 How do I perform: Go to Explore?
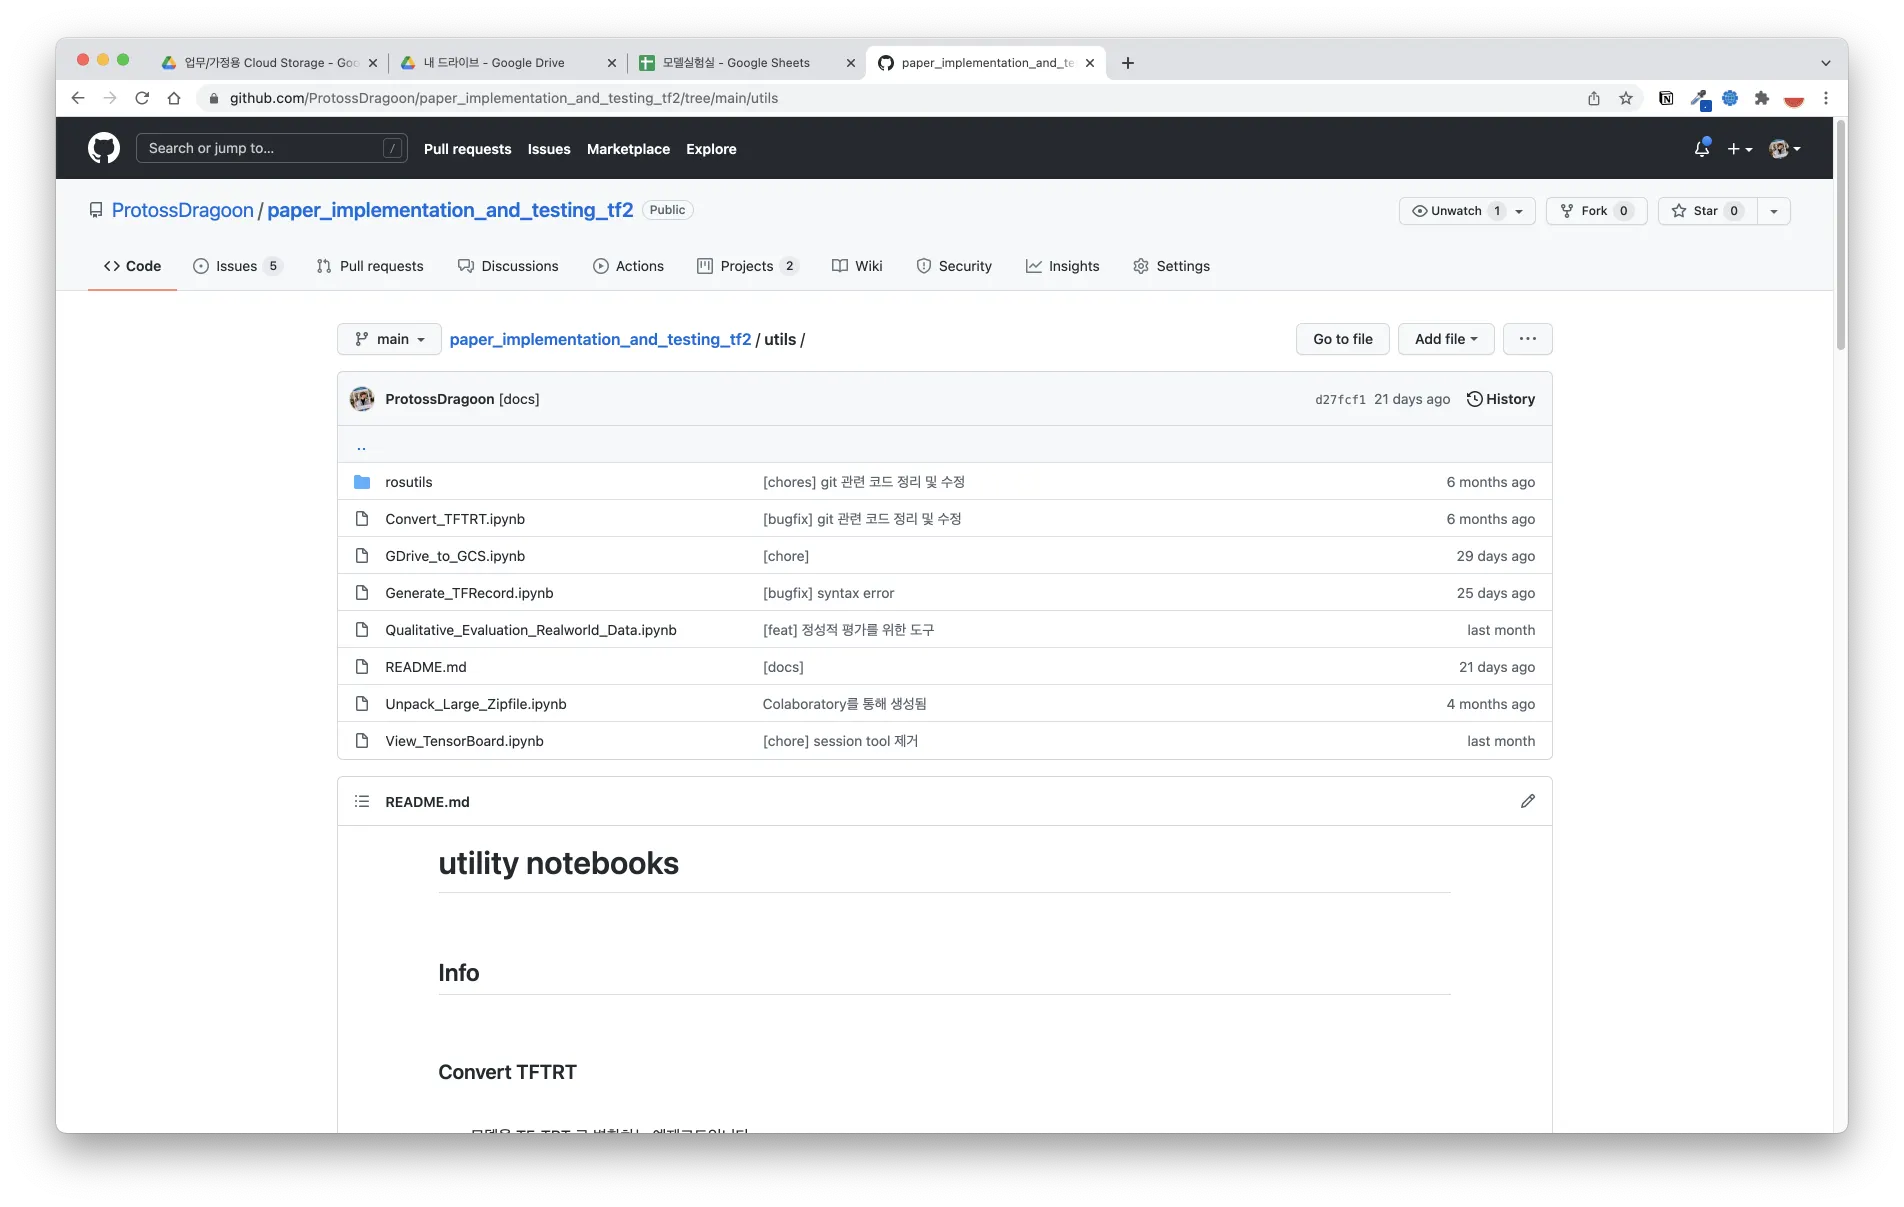pyautogui.click(x=711, y=149)
